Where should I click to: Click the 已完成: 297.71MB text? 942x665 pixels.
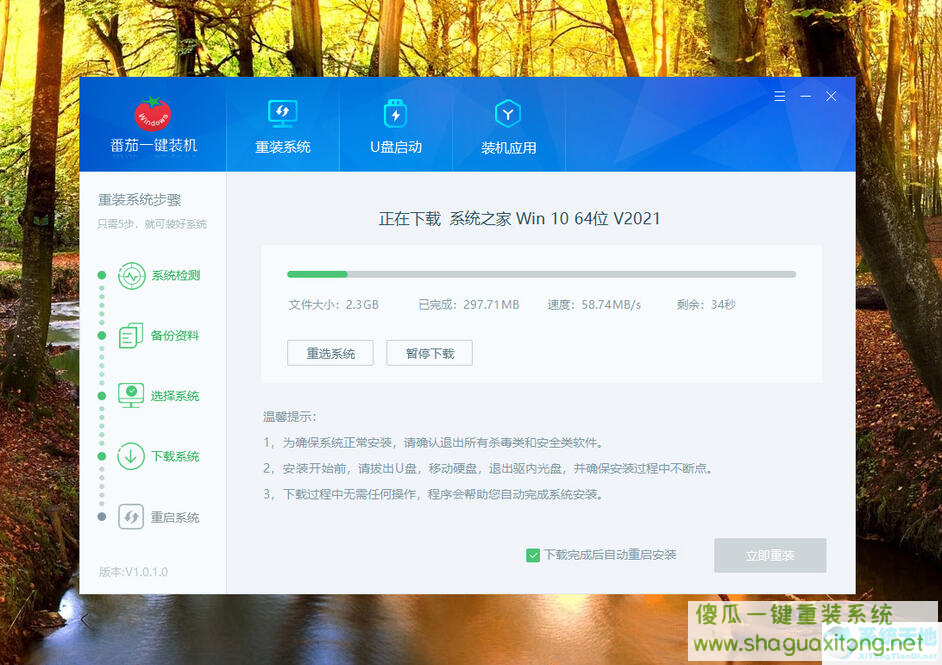click(469, 305)
